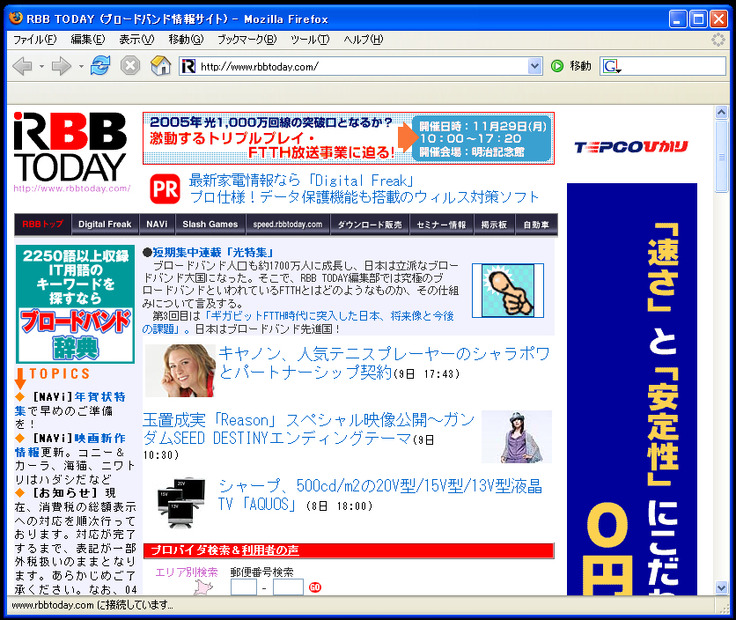
Task: Select the セミナー情報 nav tab
Action: [441, 224]
